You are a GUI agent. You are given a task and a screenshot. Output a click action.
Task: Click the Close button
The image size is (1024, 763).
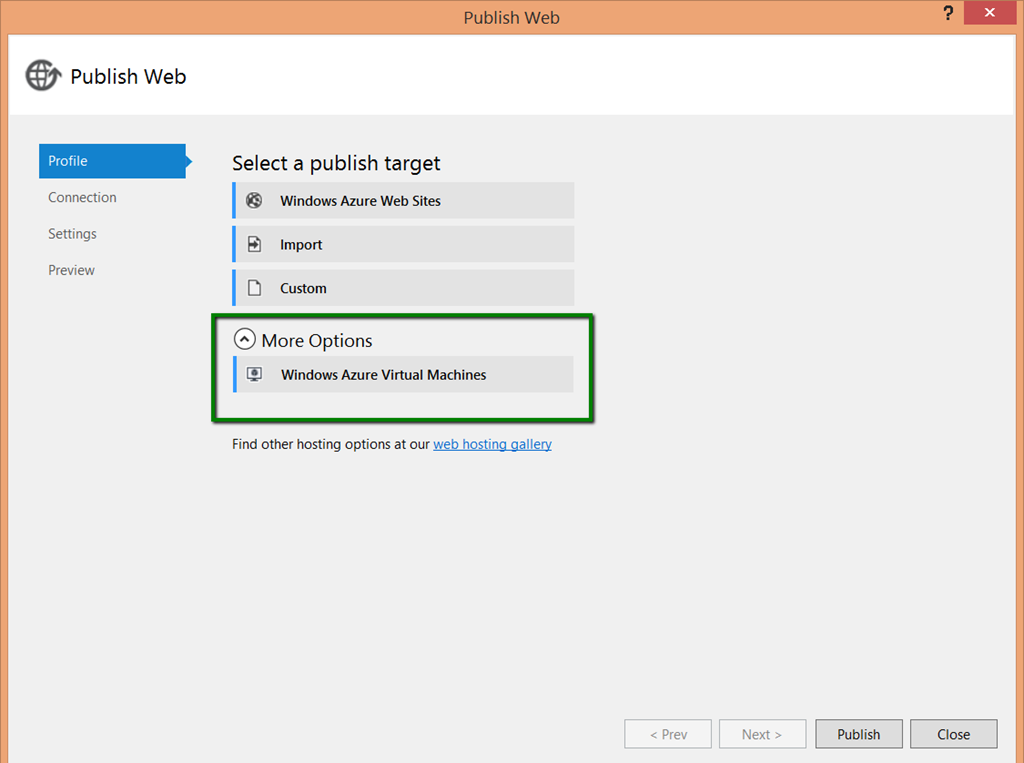(953, 734)
